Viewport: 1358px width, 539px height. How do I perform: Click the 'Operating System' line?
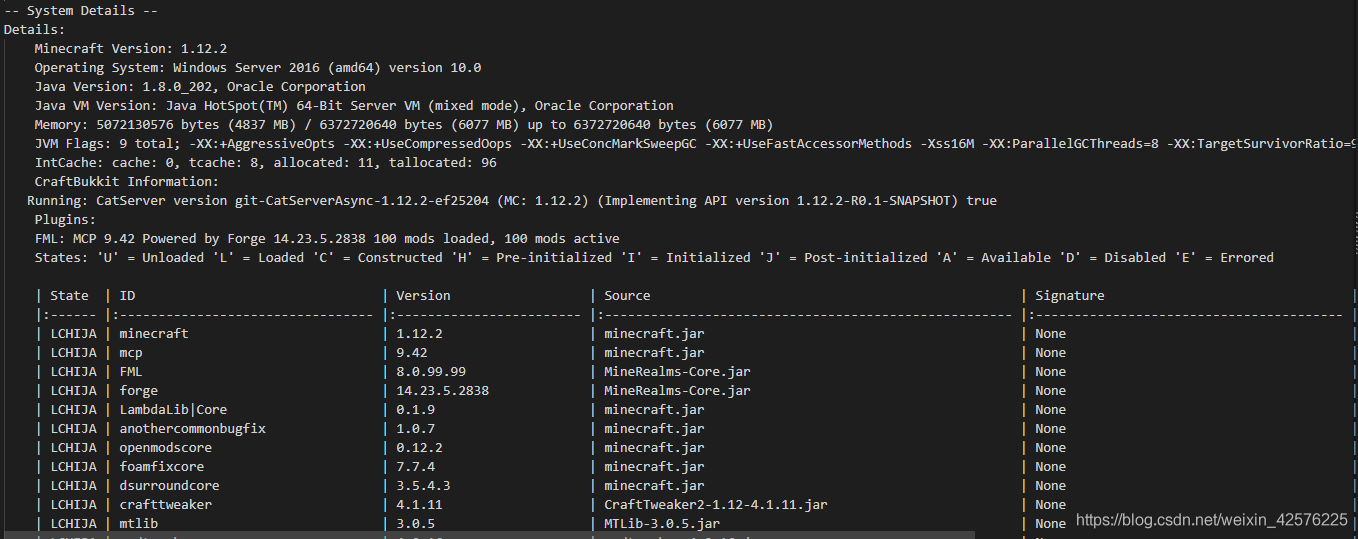click(257, 67)
